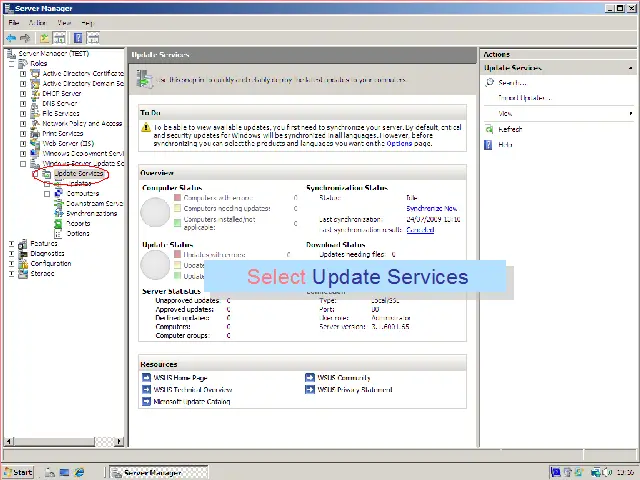Click the Refresh icon in Actions pane
This screenshot has height=480, width=640.
(x=489, y=129)
